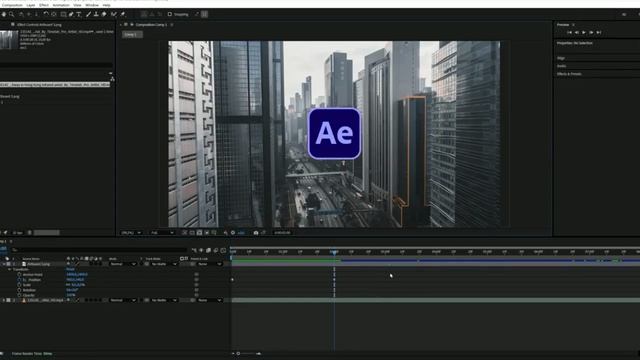
Task: Toggle the Opacity stopwatch
Action: 19,295
